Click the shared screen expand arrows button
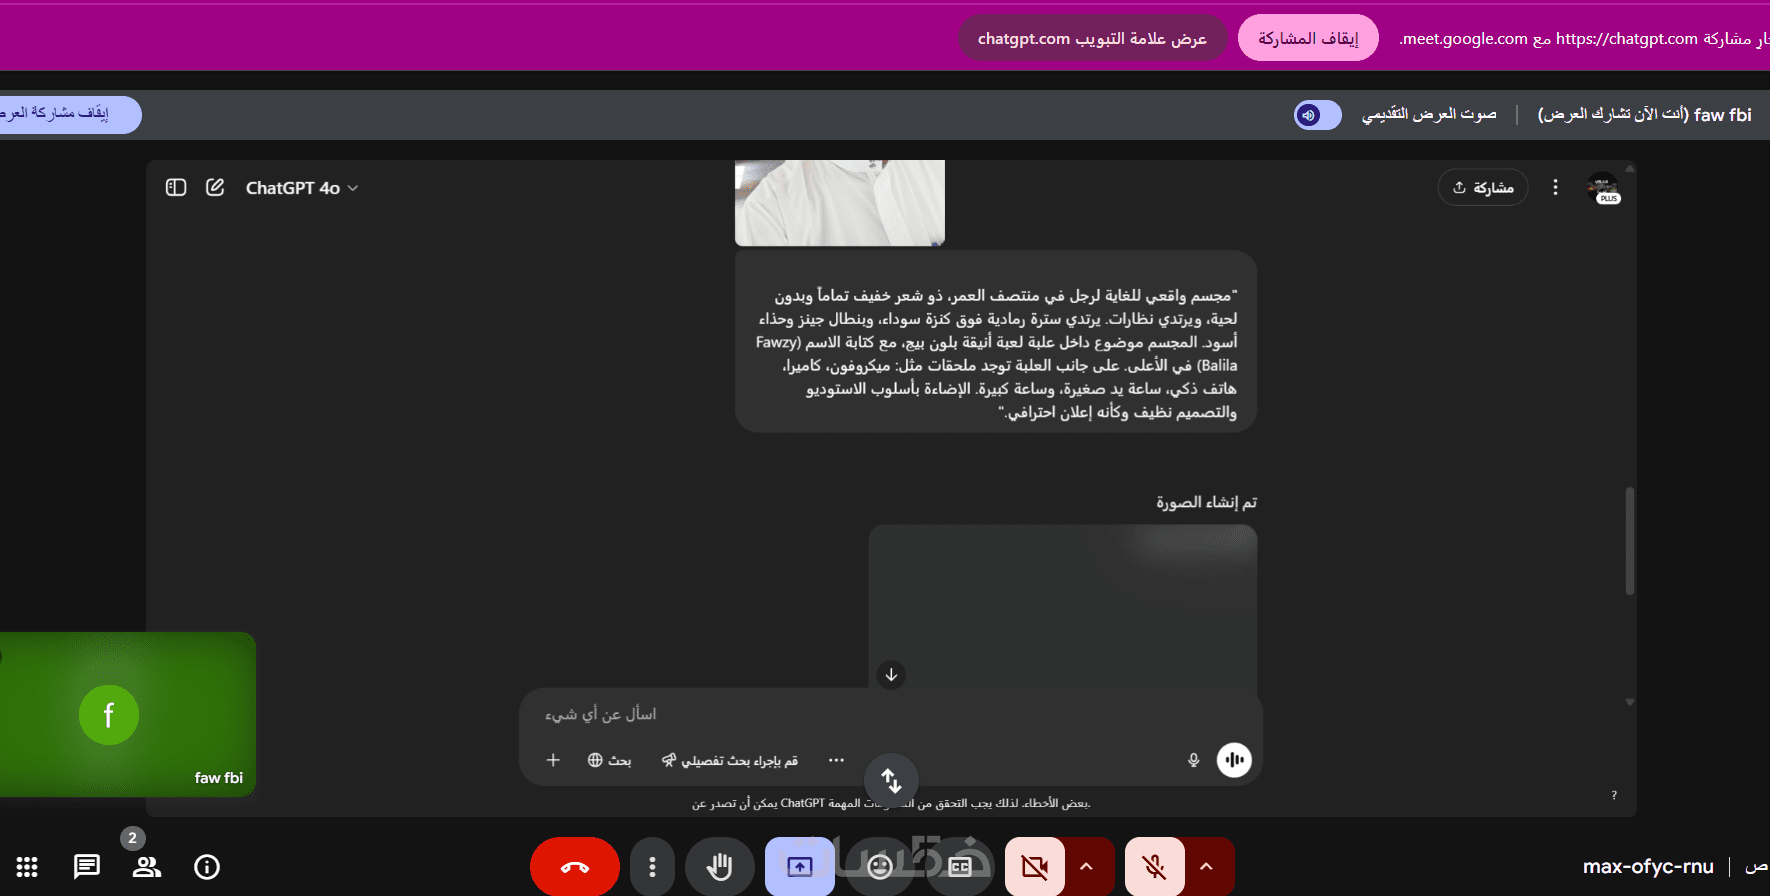1770x896 pixels. [x=891, y=779]
